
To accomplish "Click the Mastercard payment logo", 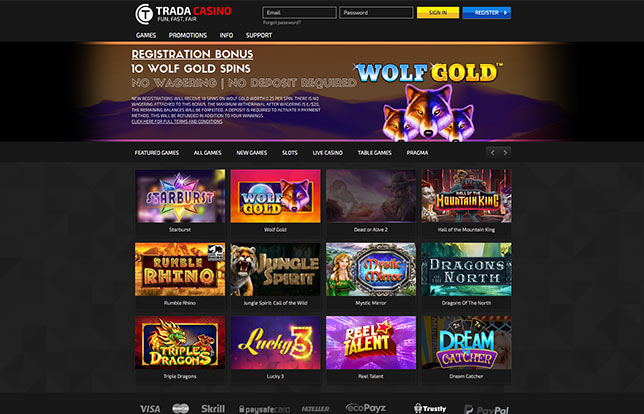I will coord(180,408).
